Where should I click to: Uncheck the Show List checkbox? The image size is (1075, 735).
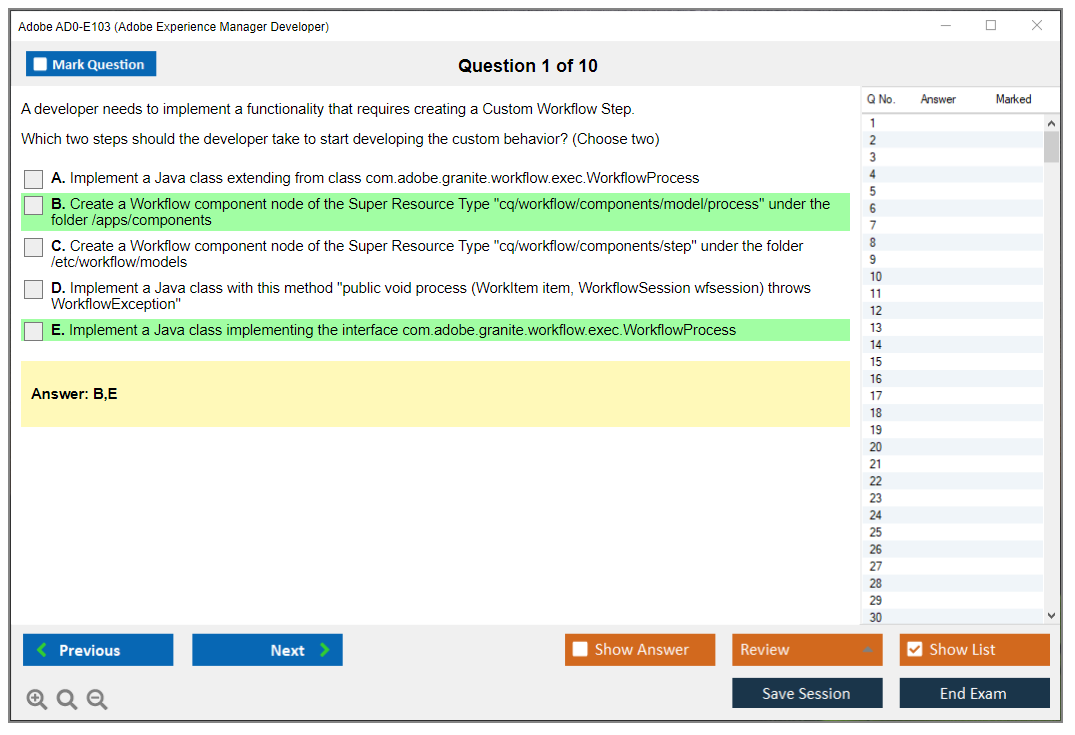(x=914, y=650)
